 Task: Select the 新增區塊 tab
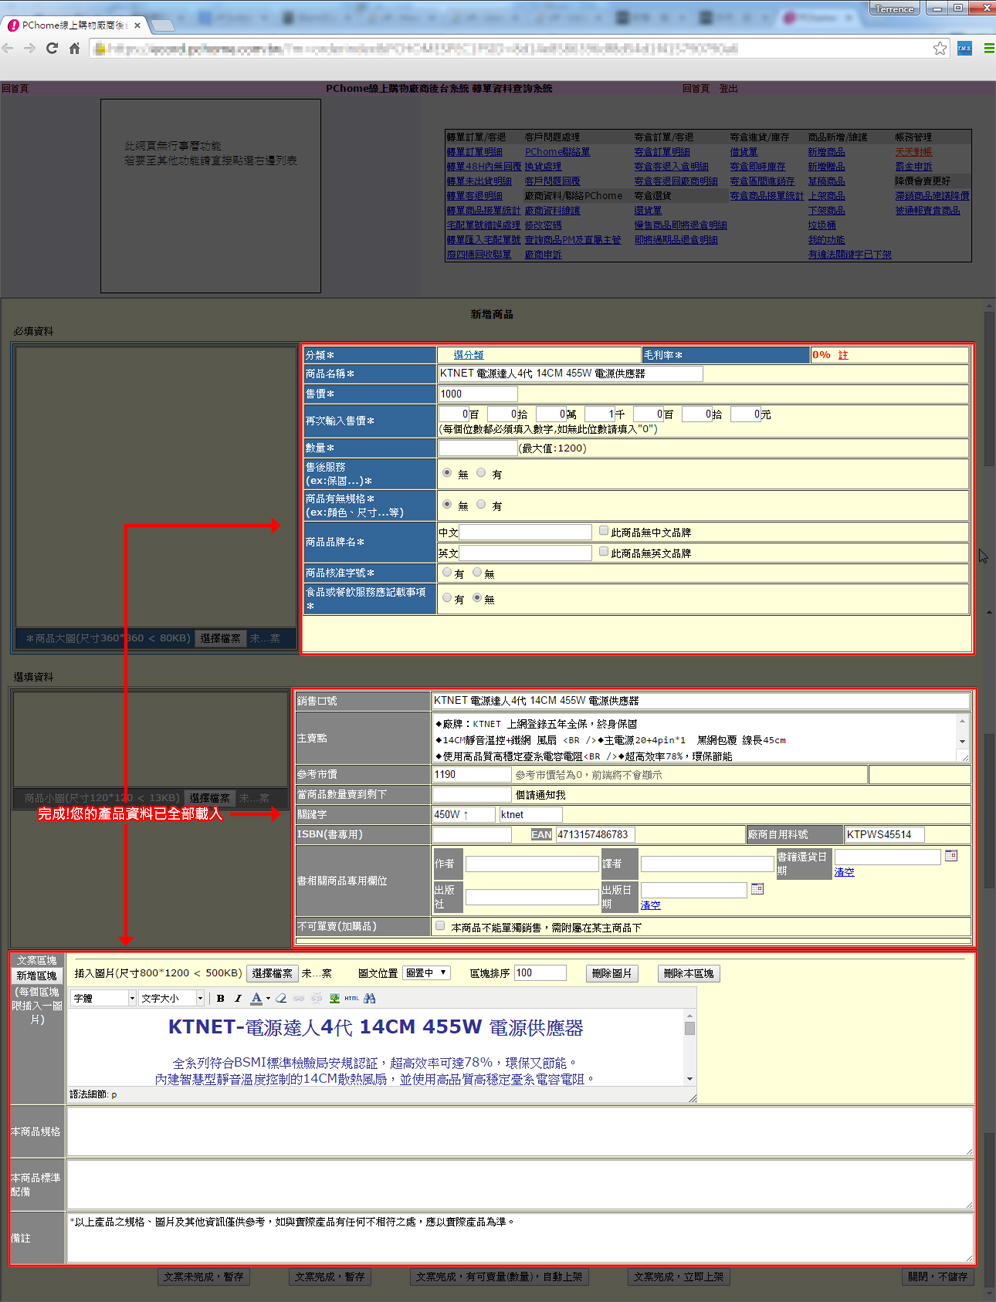click(x=36, y=976)
